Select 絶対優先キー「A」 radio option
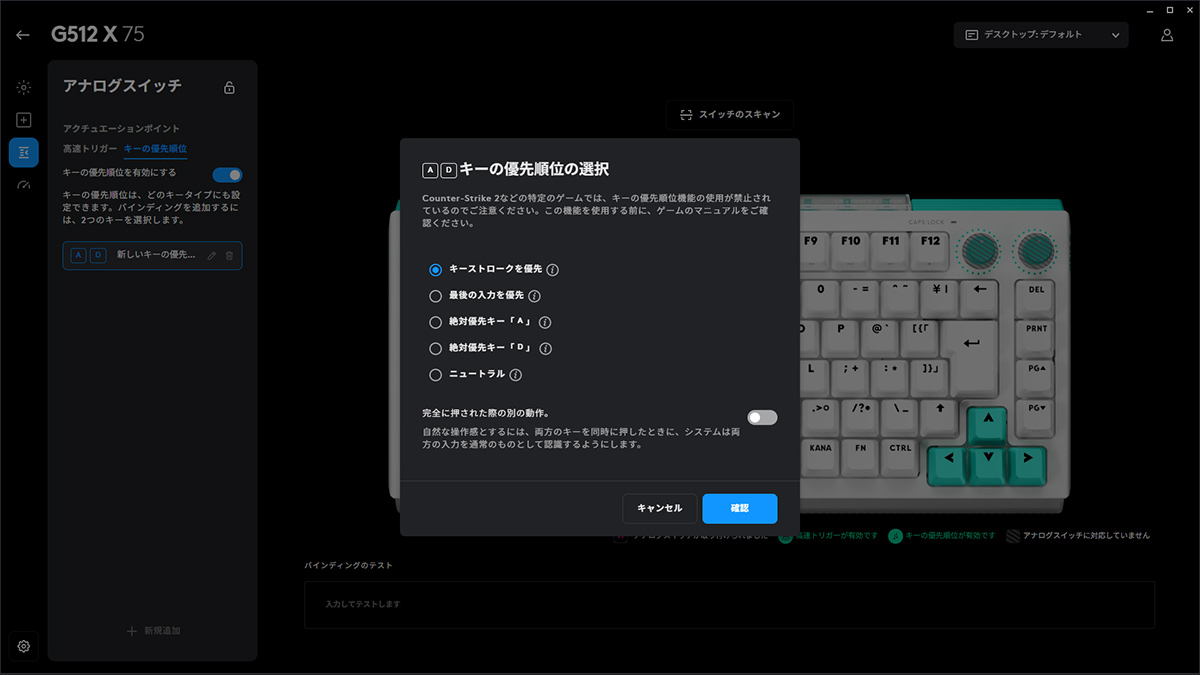 coord(435,322)
